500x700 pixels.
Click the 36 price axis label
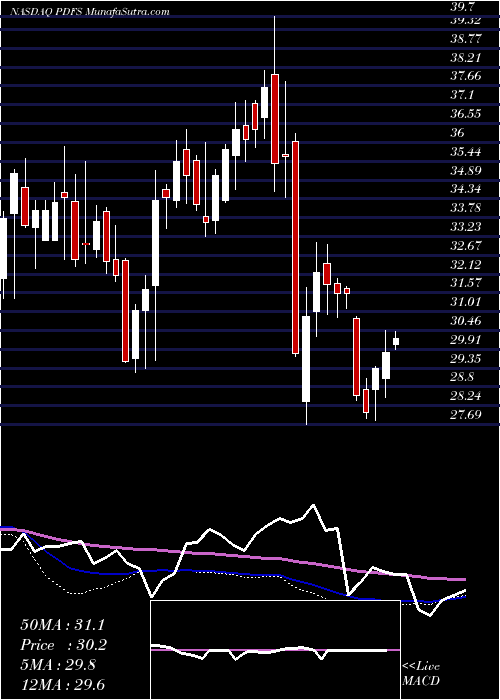pyautogui.click(x=459, y=133)
